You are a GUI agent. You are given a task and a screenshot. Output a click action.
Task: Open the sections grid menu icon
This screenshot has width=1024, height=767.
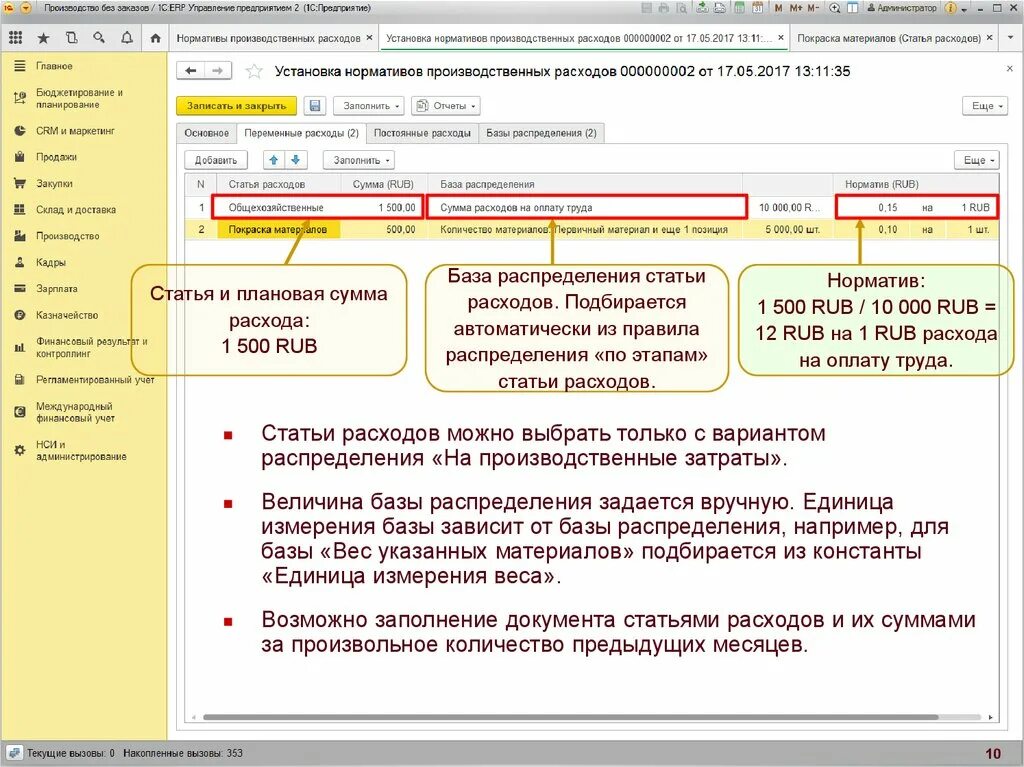(x=16, y=38)
